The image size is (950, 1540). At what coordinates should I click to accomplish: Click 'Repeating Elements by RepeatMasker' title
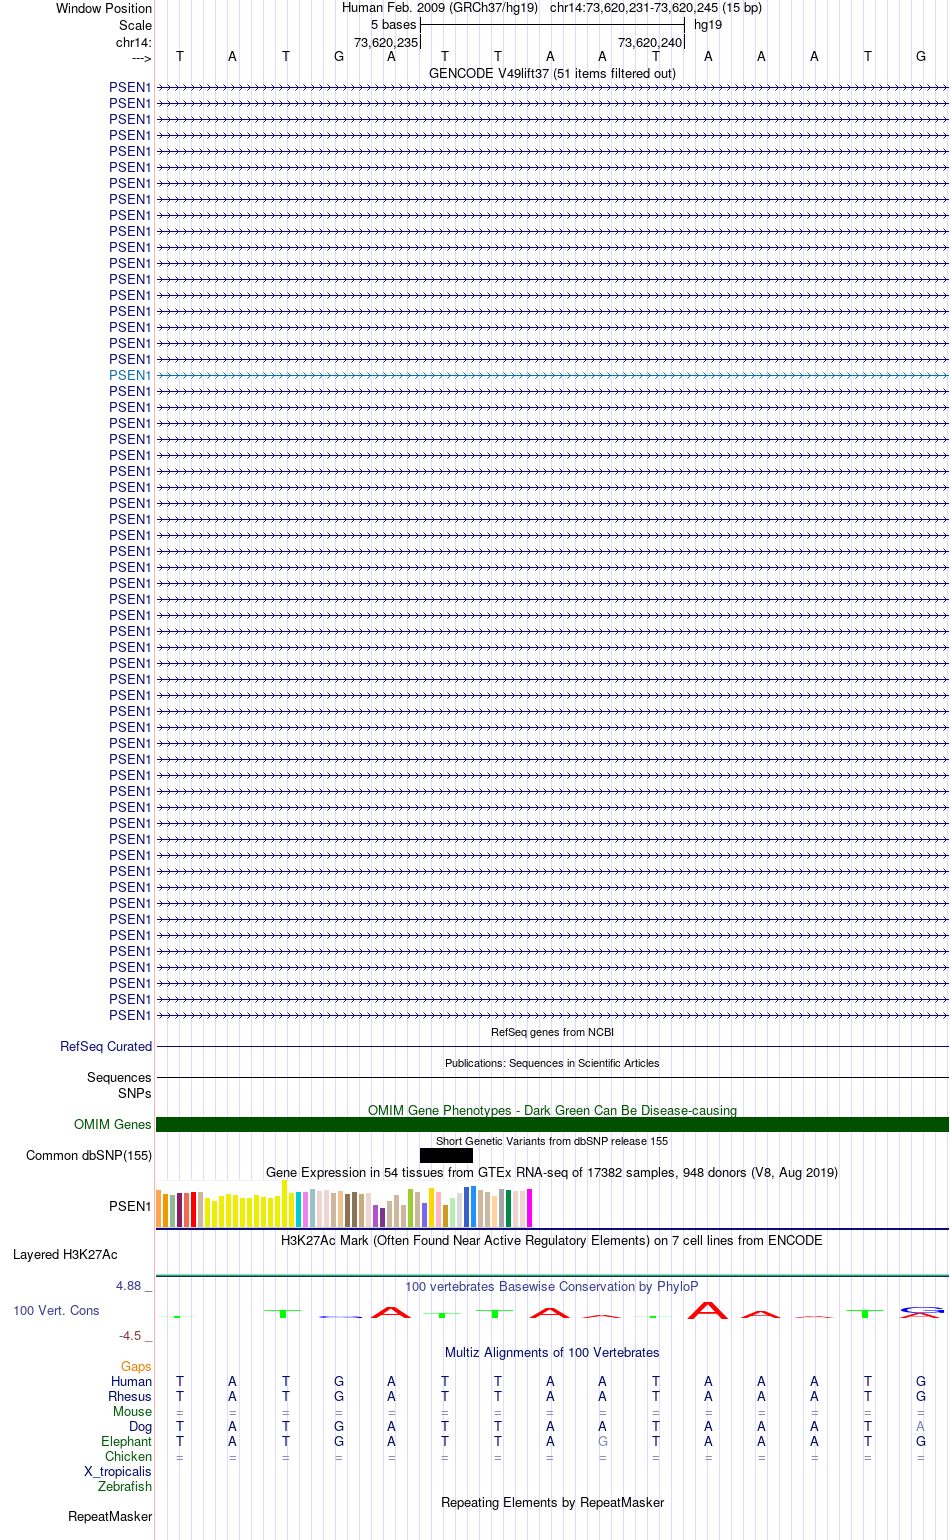pos(552,1502)
